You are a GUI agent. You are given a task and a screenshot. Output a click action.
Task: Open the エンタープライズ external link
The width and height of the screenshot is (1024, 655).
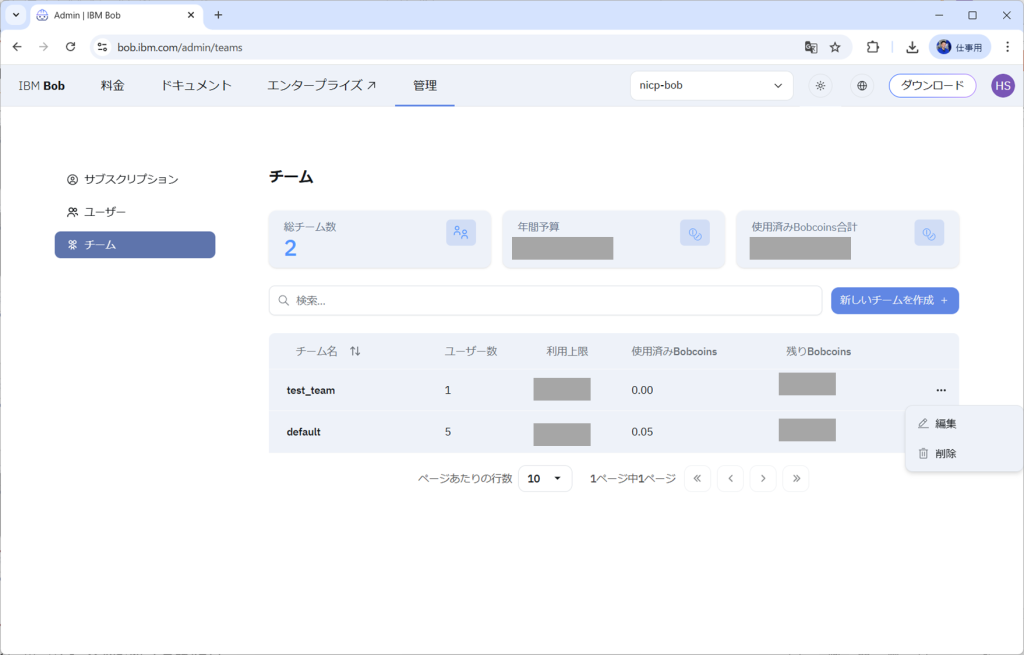coord(321,86)
